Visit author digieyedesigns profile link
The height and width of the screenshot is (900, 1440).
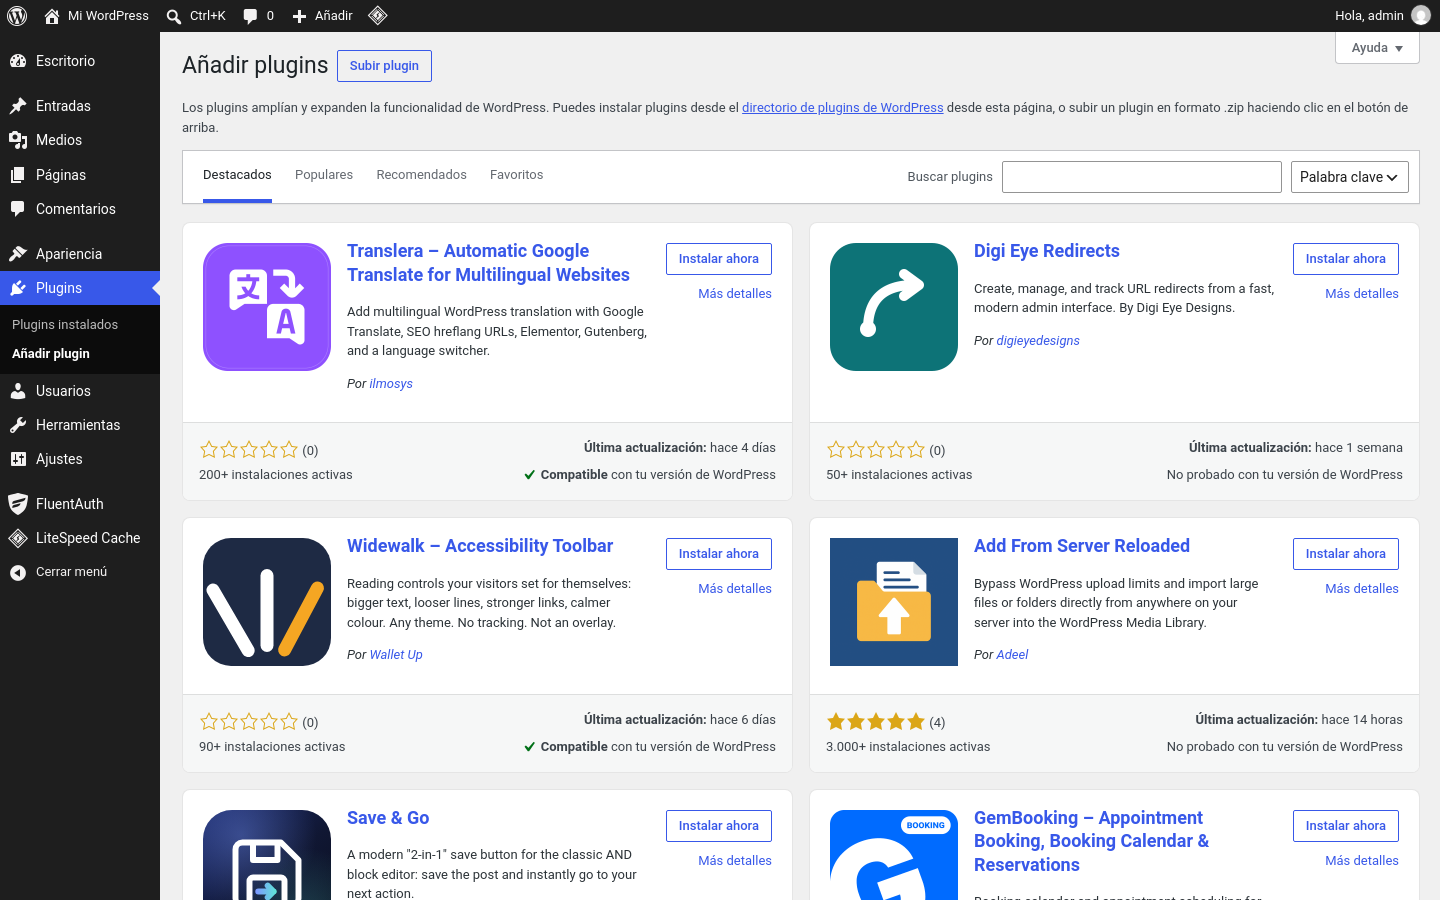tap(1038, 341)
